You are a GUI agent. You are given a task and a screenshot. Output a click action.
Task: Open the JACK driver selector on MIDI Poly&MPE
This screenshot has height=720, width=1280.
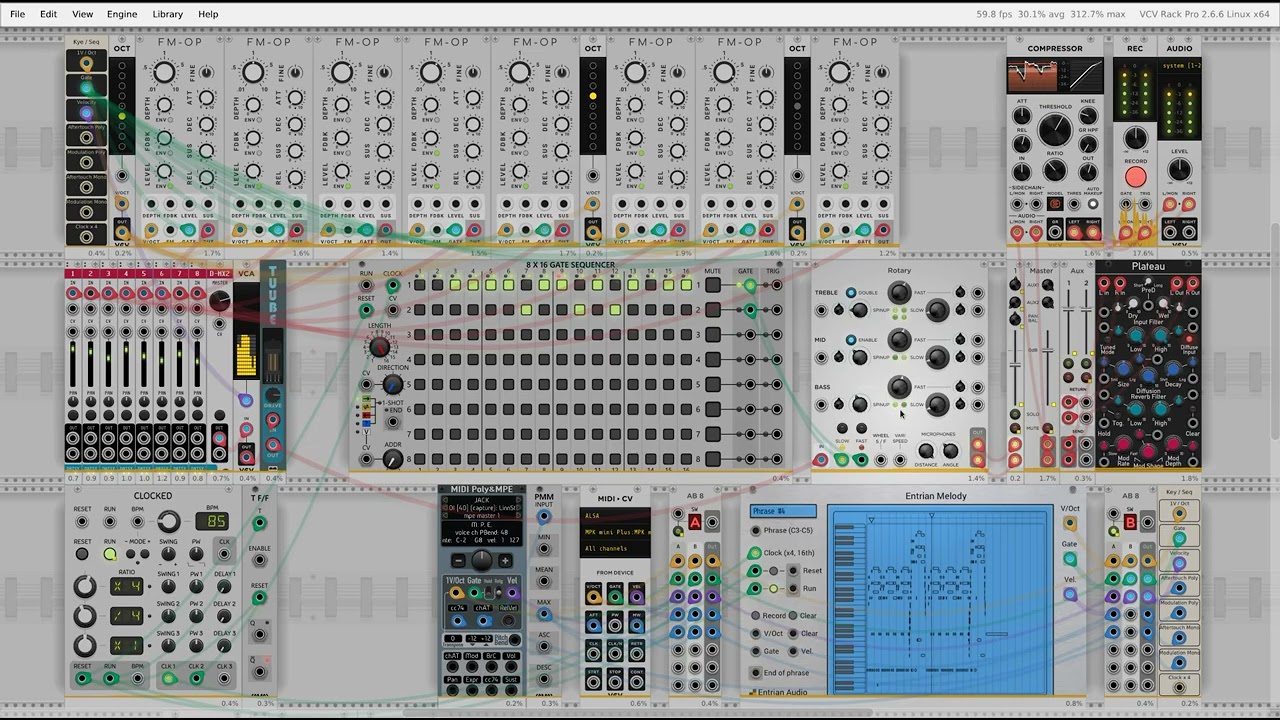coord(482,500)
